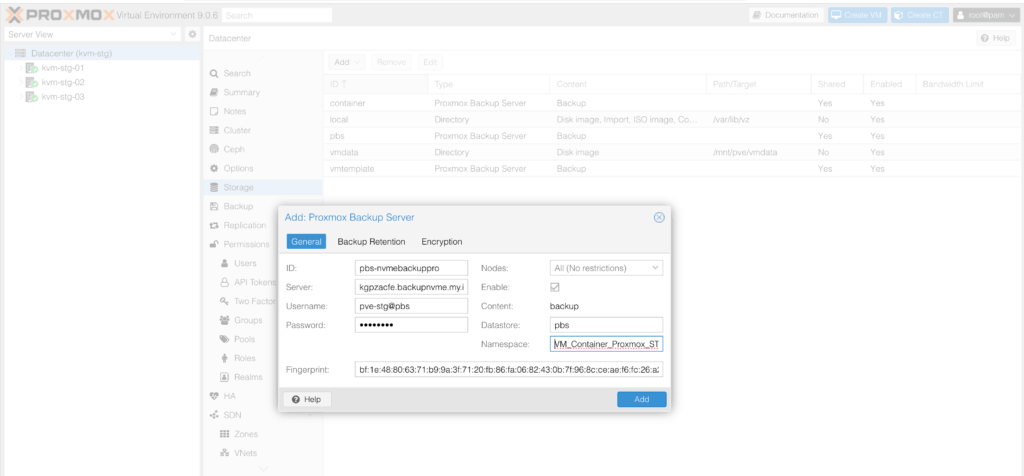Image resolution: width=1024 pixels, height=476 pixels.
Task: Open the API Tokens permissions page
Action: tap(253, 282)
